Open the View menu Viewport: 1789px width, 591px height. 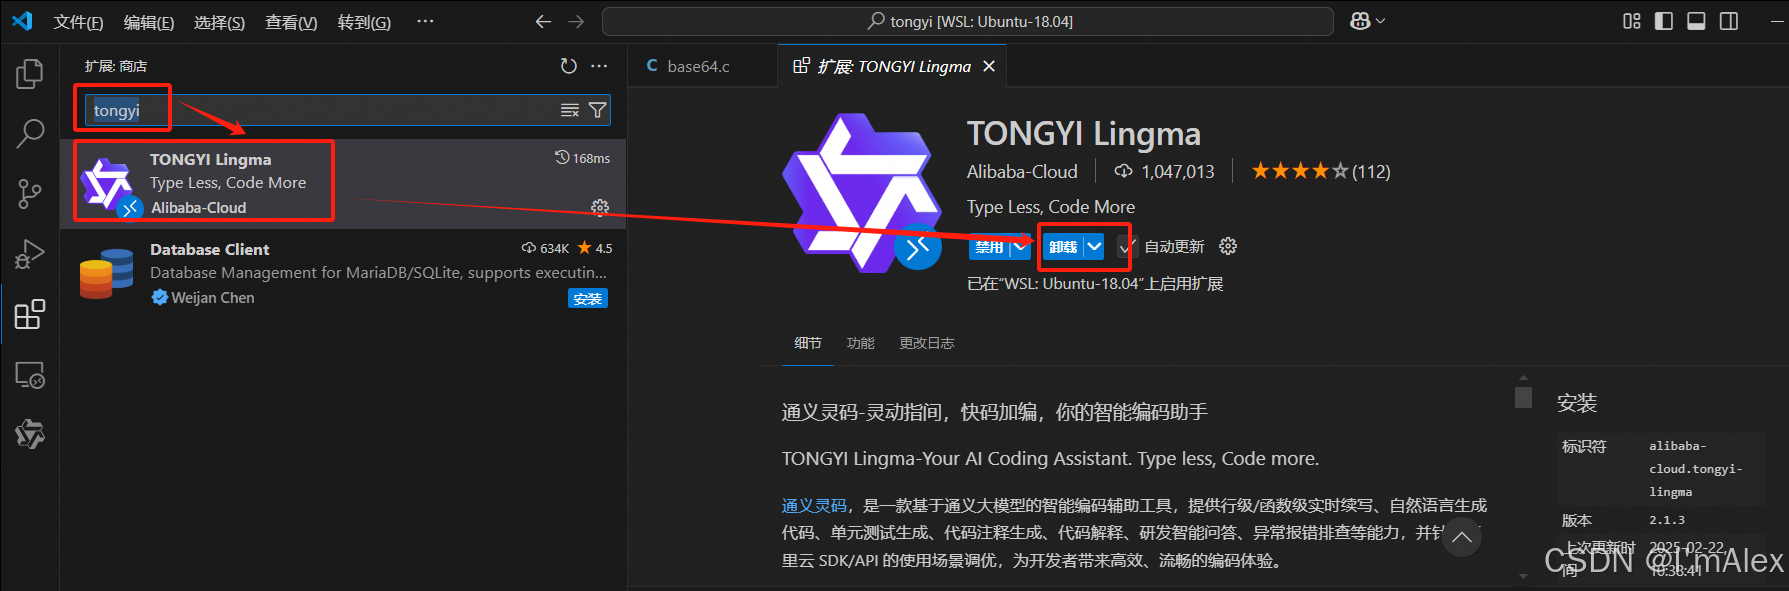point(291,22)
